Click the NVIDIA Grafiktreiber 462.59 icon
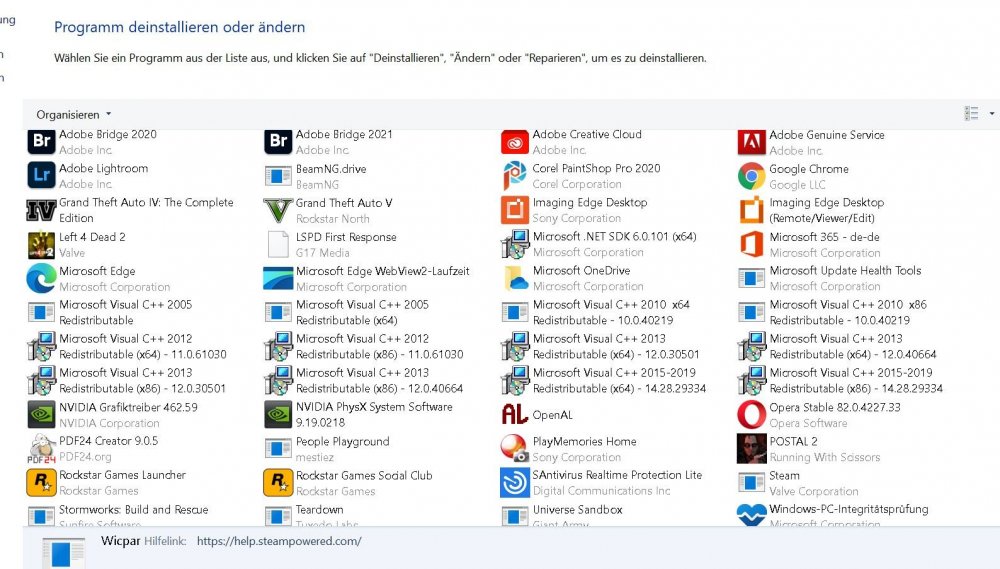1000x569 pixels. click(x=41, y=415)
